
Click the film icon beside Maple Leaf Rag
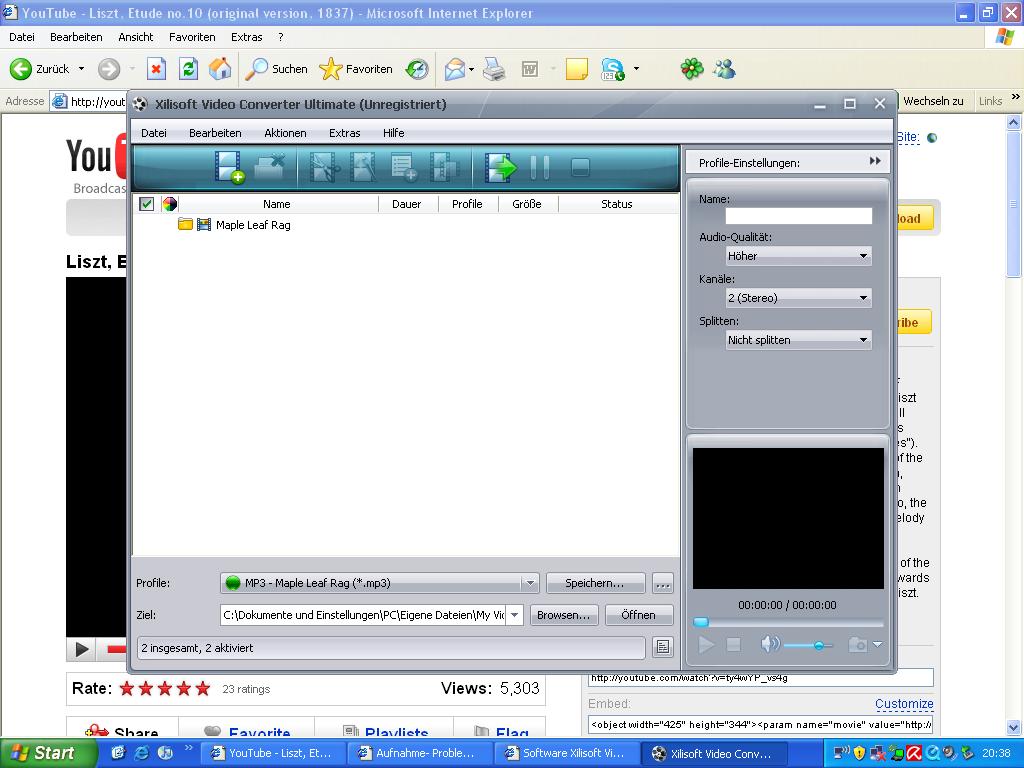pos(204,225)
